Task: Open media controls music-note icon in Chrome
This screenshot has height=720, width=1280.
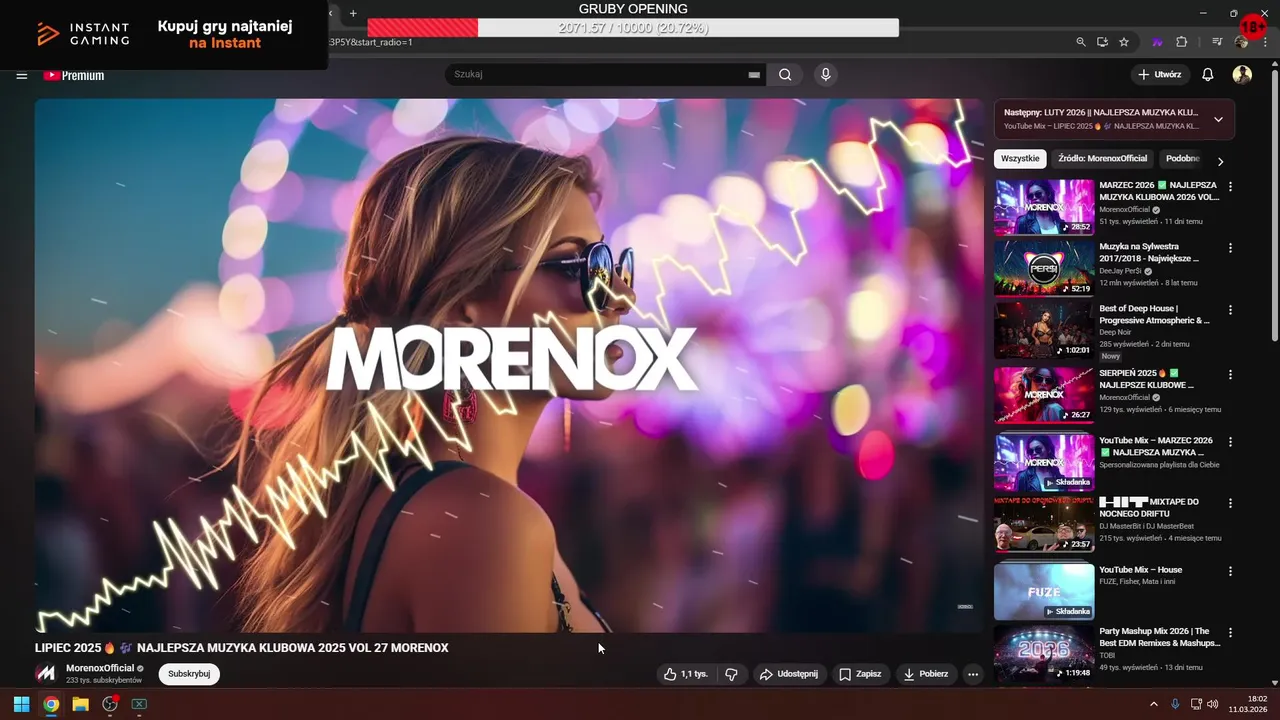Action: point(1217,42)
